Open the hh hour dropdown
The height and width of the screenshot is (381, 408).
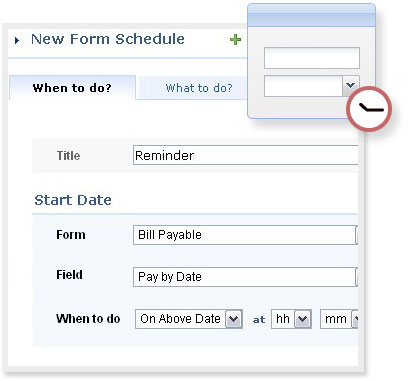[x=291, y=319]
